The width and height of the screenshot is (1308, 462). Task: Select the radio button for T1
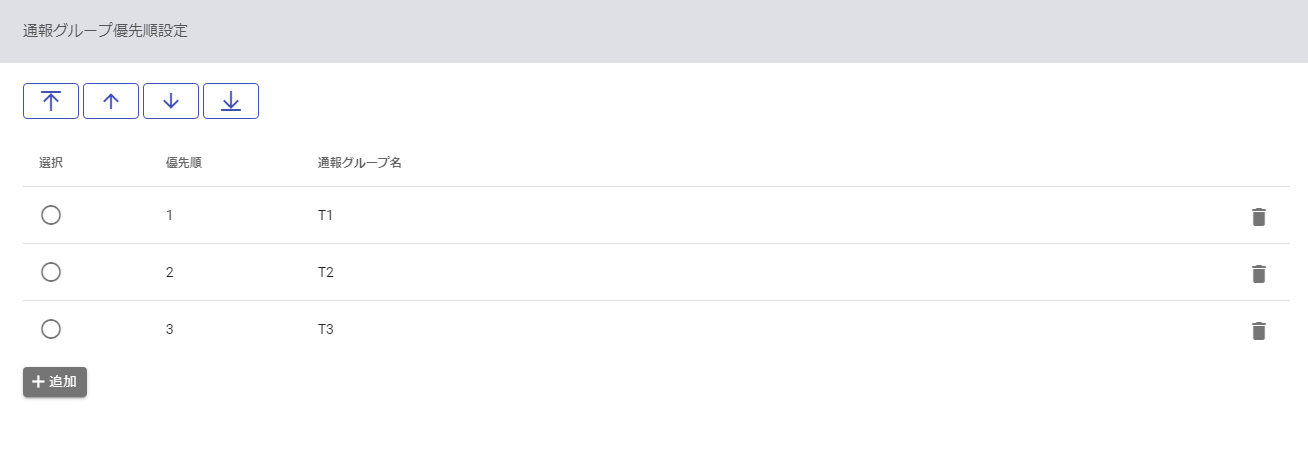(x=51, y=215)
